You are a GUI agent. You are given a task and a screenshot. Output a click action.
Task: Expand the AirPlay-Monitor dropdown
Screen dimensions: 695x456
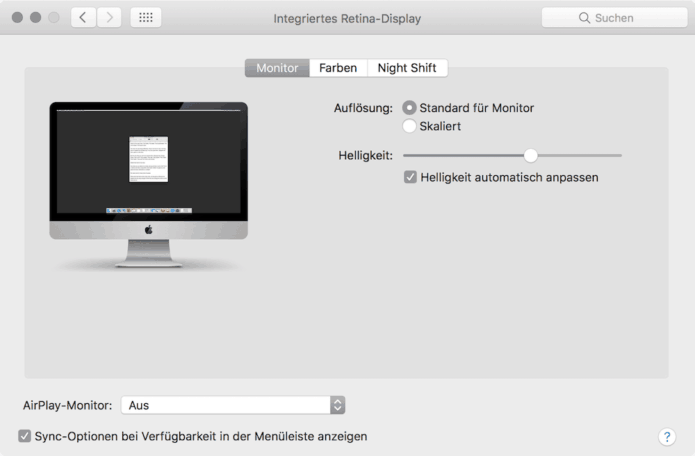tap(337, 405)
